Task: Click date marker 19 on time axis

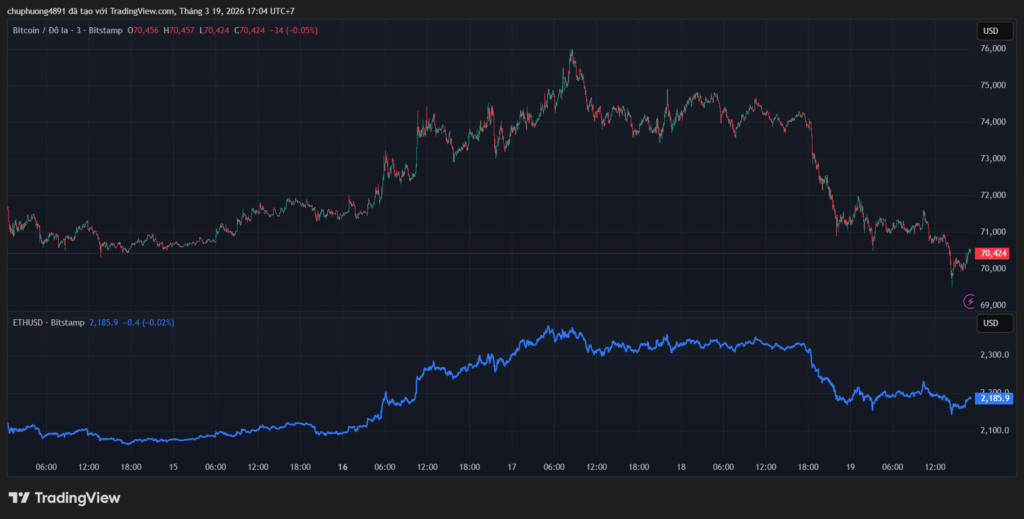Action: [850, 467]
